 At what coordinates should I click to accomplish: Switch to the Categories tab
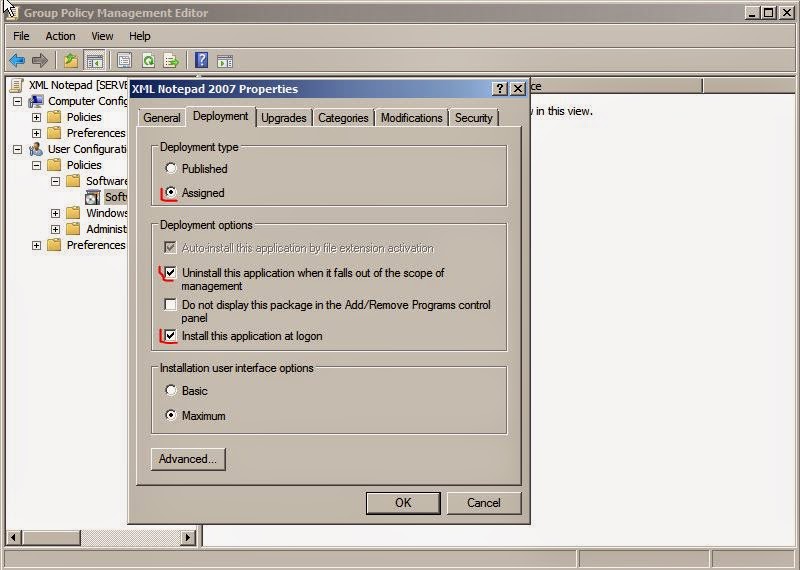[x=343, y=117]
